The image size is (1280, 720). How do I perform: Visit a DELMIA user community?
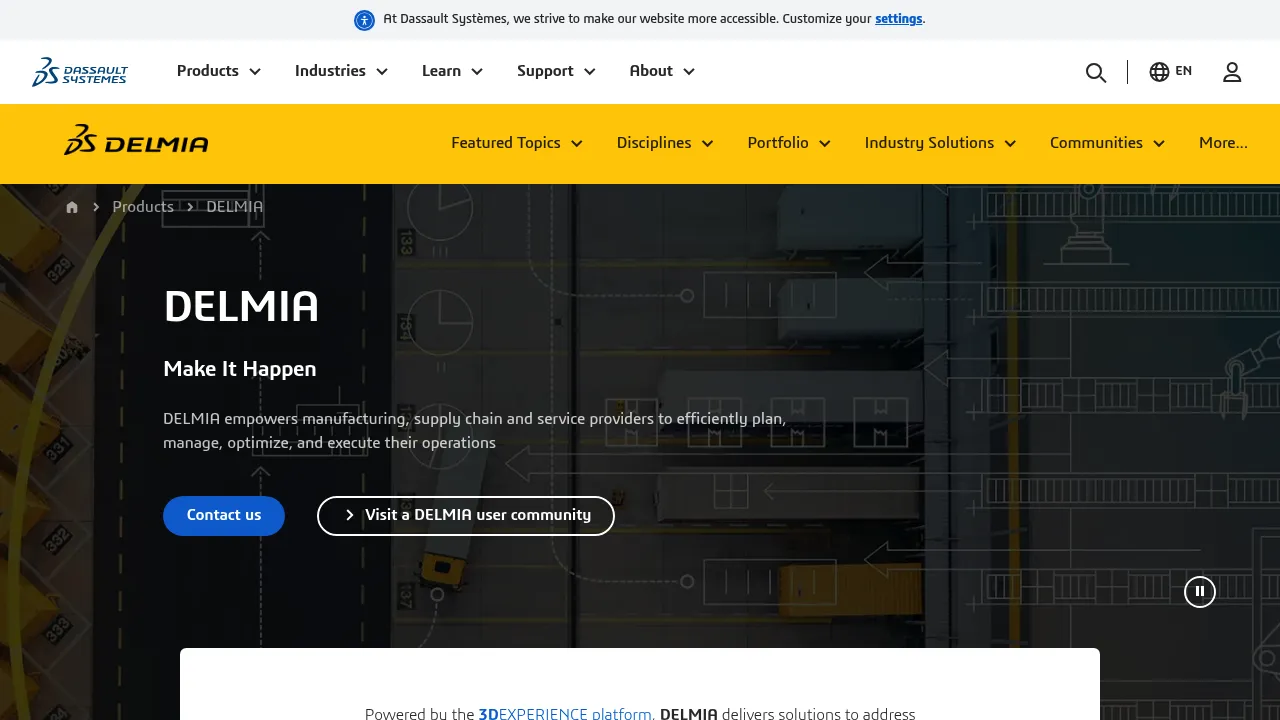click(466, 516)
